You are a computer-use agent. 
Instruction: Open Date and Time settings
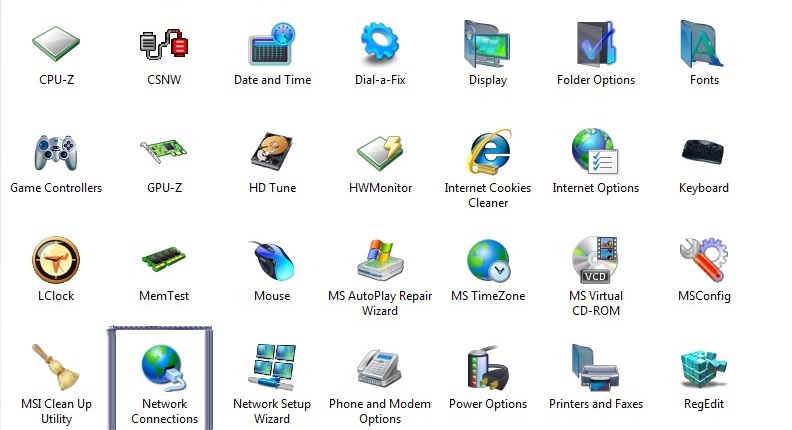tap(272, 45)
